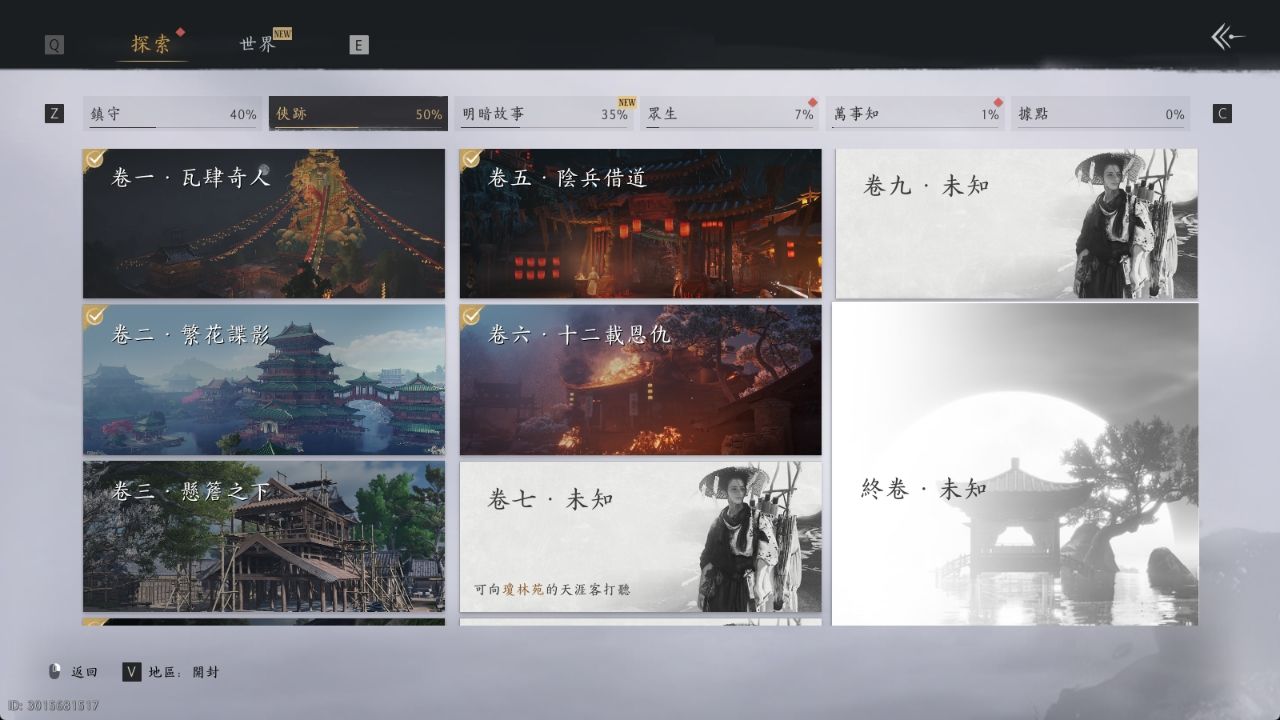
Task: Select the 鎮守 40% category
Action: pyautogui.click(x=173, y=114)
